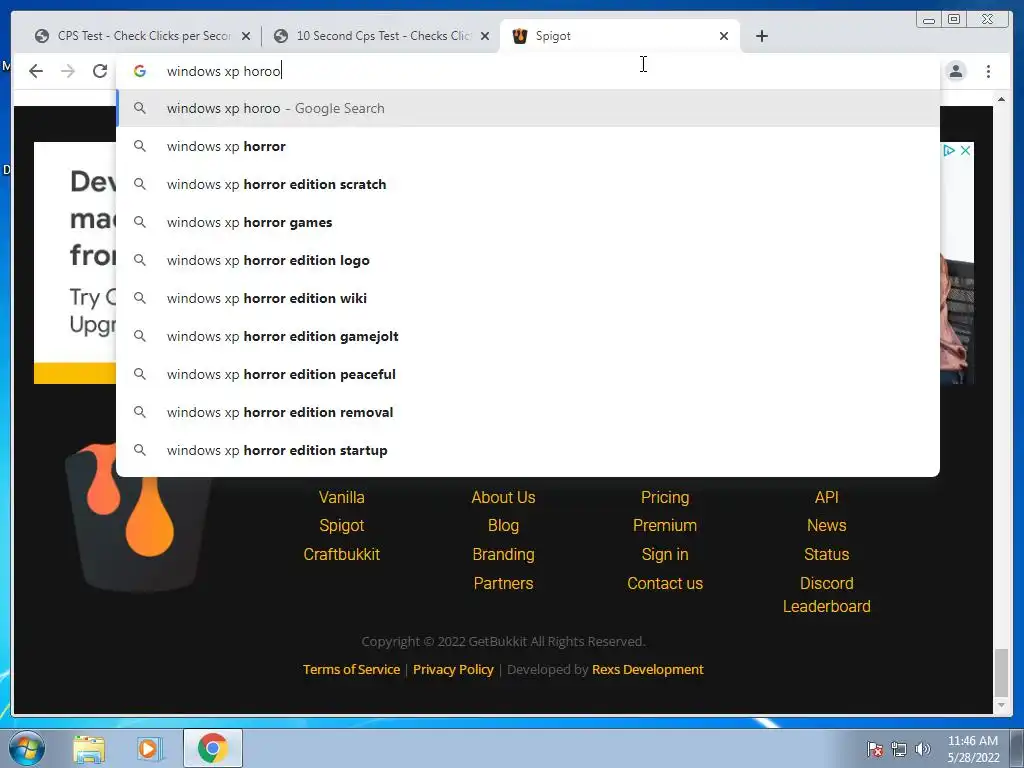Open the News footer link
The image size is (1024, 768).
tap(827, 525)
